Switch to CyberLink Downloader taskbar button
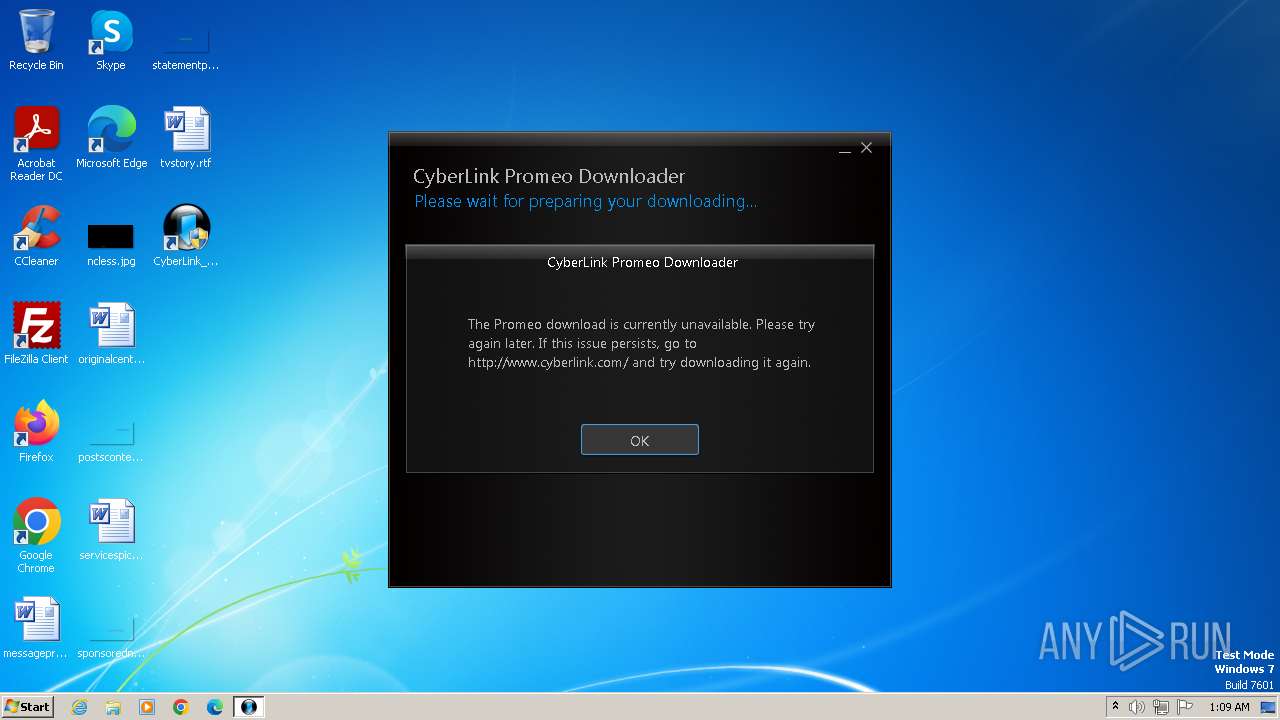1280x720 pixels. [x=249, y=707]
